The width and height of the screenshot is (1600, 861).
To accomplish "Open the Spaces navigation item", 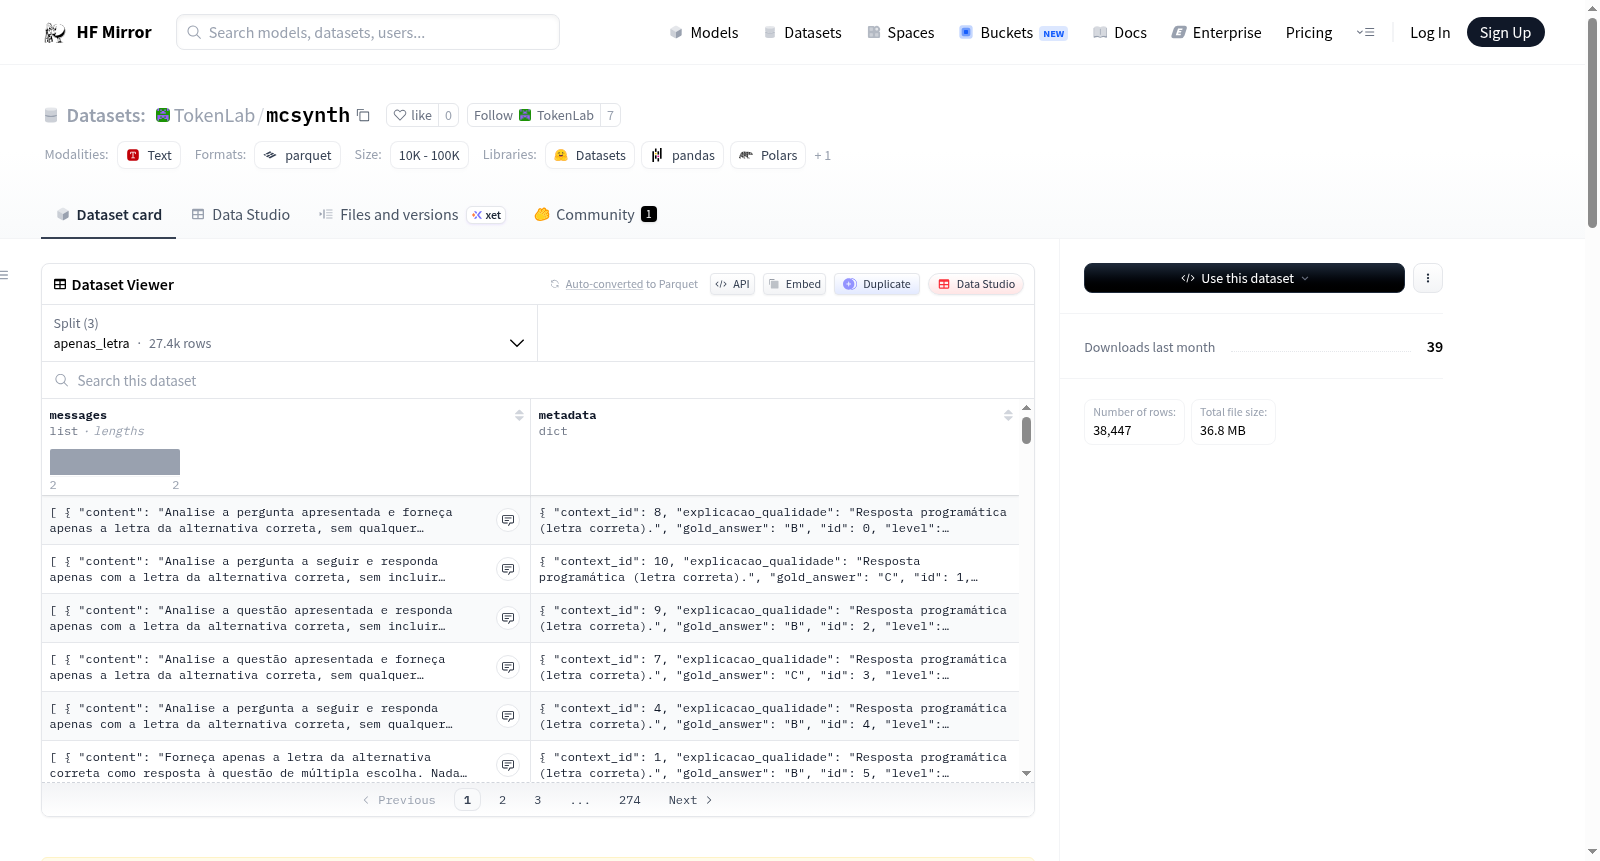I will coord(900,33).
